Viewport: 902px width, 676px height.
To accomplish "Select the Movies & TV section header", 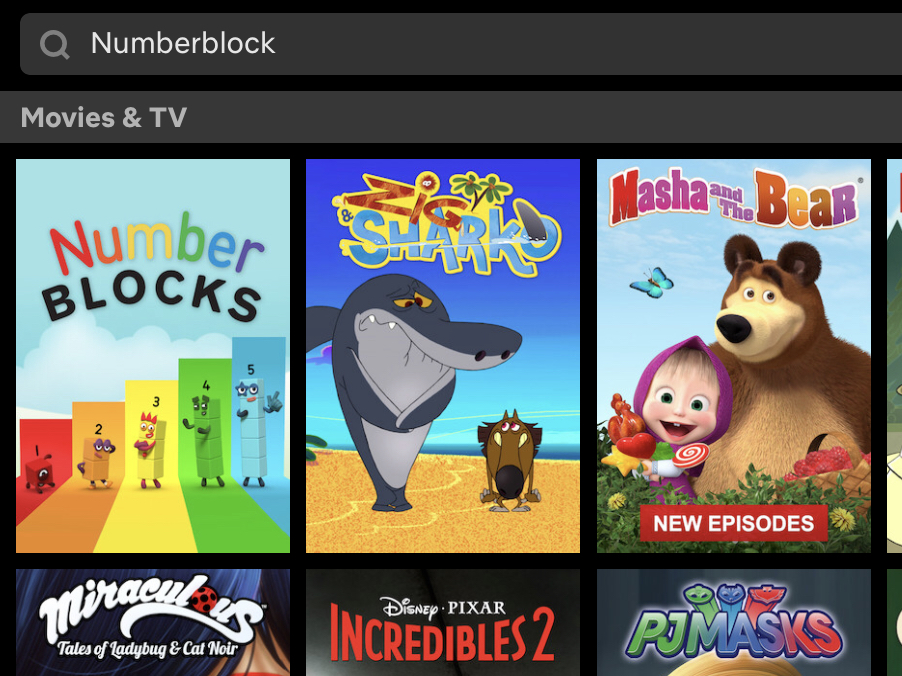I will tap(104, 117).
